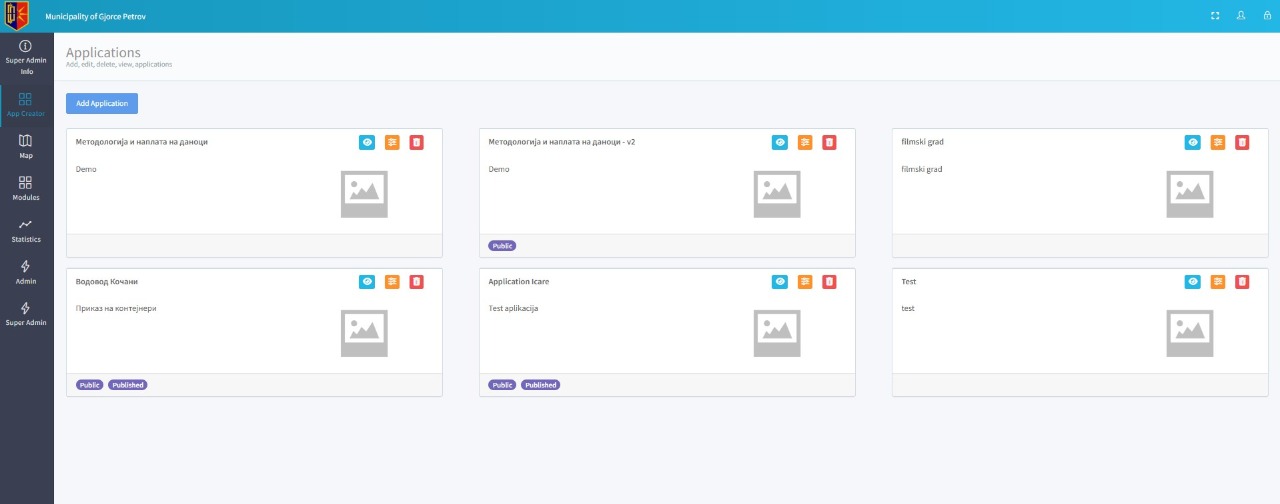Click image placeholder of filmski grad card
The height and width of the screenshot is (504, 1280).
coord(1190,194)
